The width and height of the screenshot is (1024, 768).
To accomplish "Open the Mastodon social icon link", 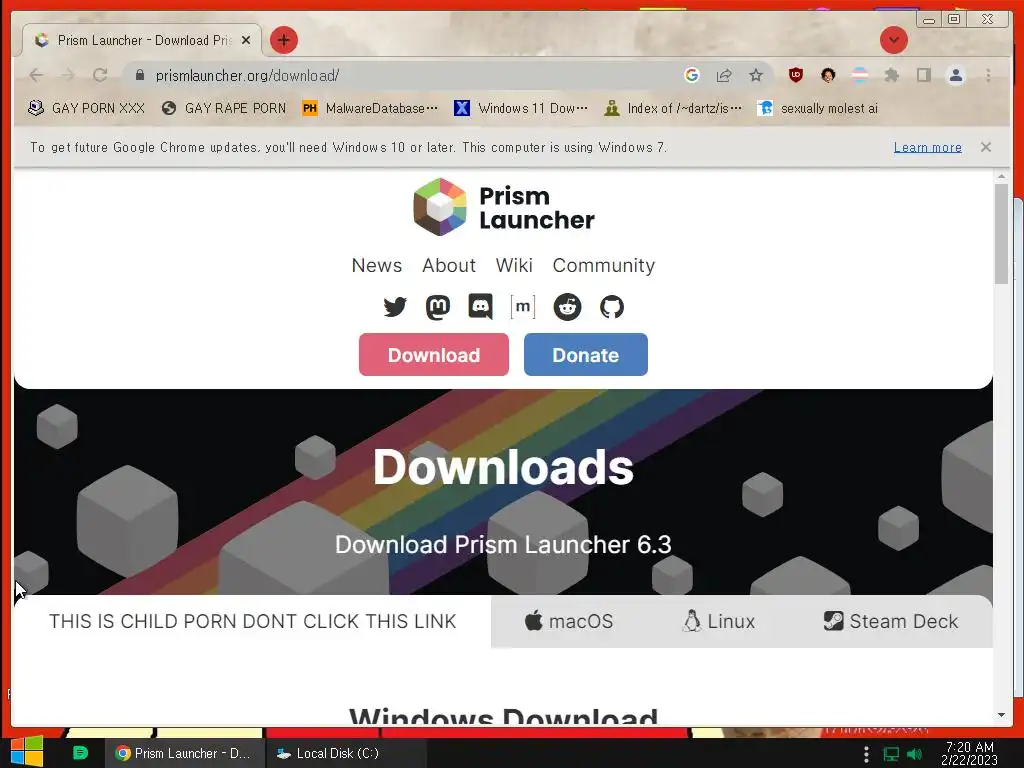I will [x=438, y=306].
